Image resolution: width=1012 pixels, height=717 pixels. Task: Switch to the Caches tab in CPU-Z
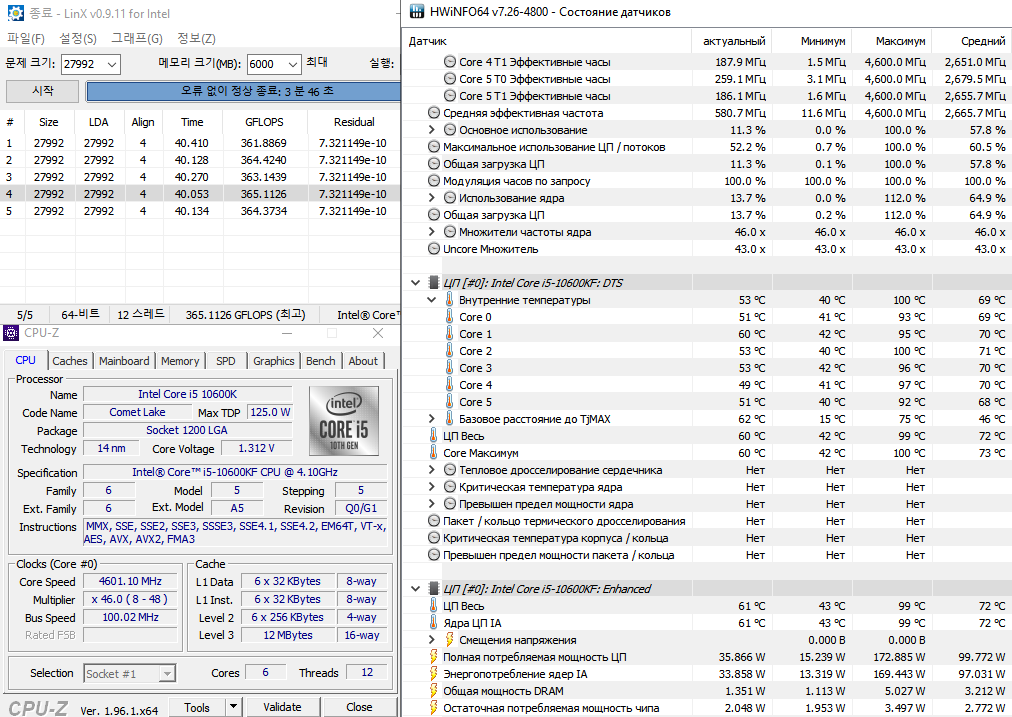tap(70, 361)
